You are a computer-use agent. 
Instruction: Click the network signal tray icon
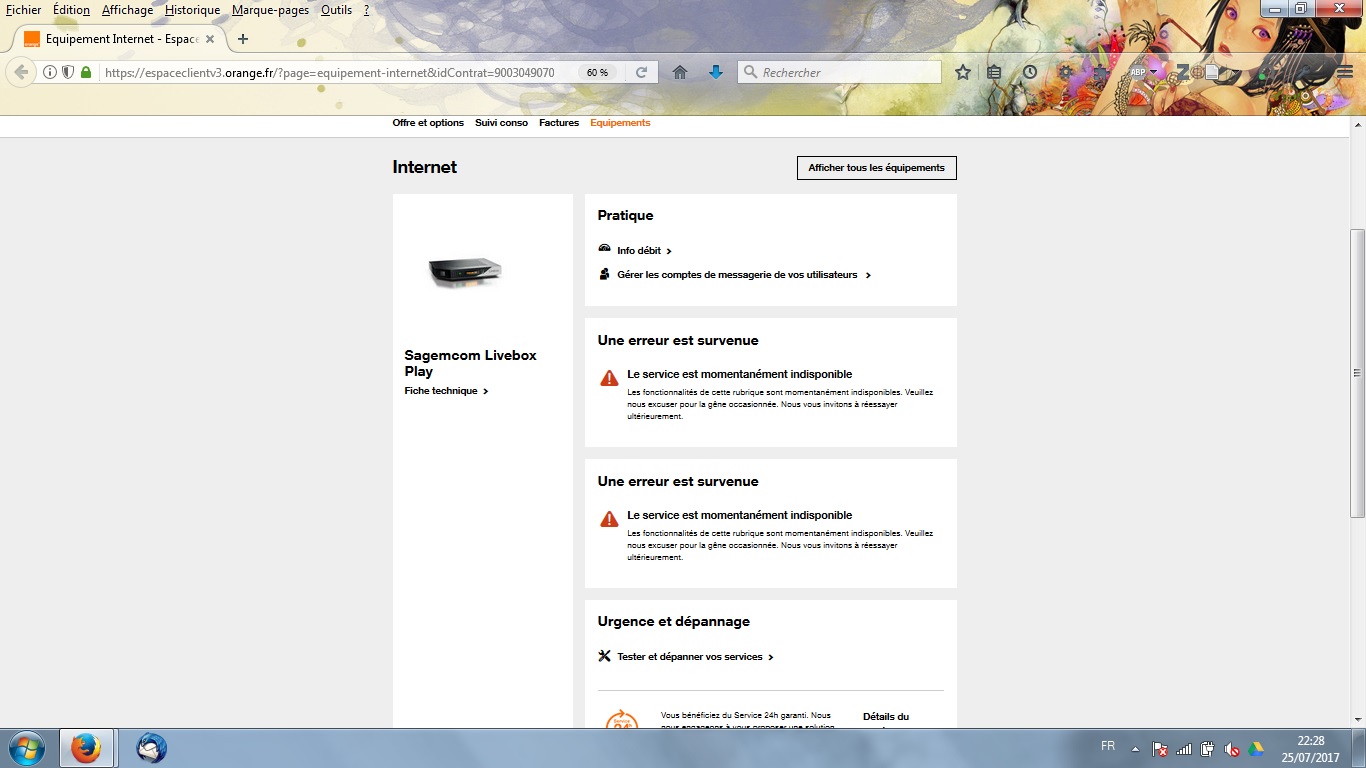1184,748
